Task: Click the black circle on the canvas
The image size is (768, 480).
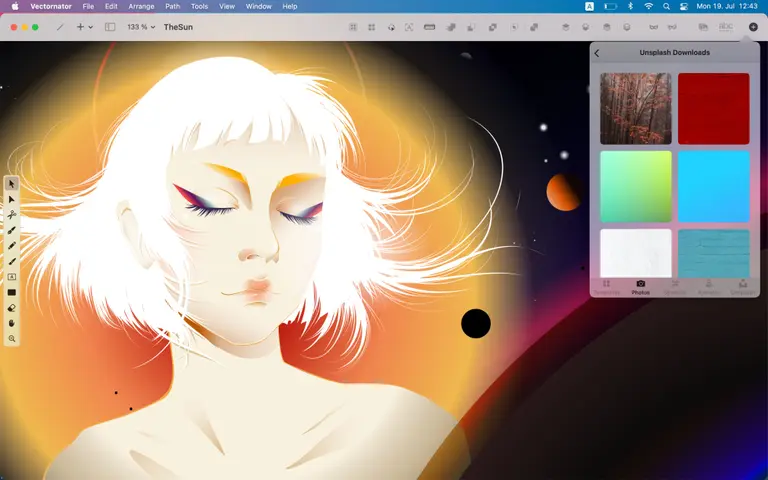Action: (x=476, y=323)
